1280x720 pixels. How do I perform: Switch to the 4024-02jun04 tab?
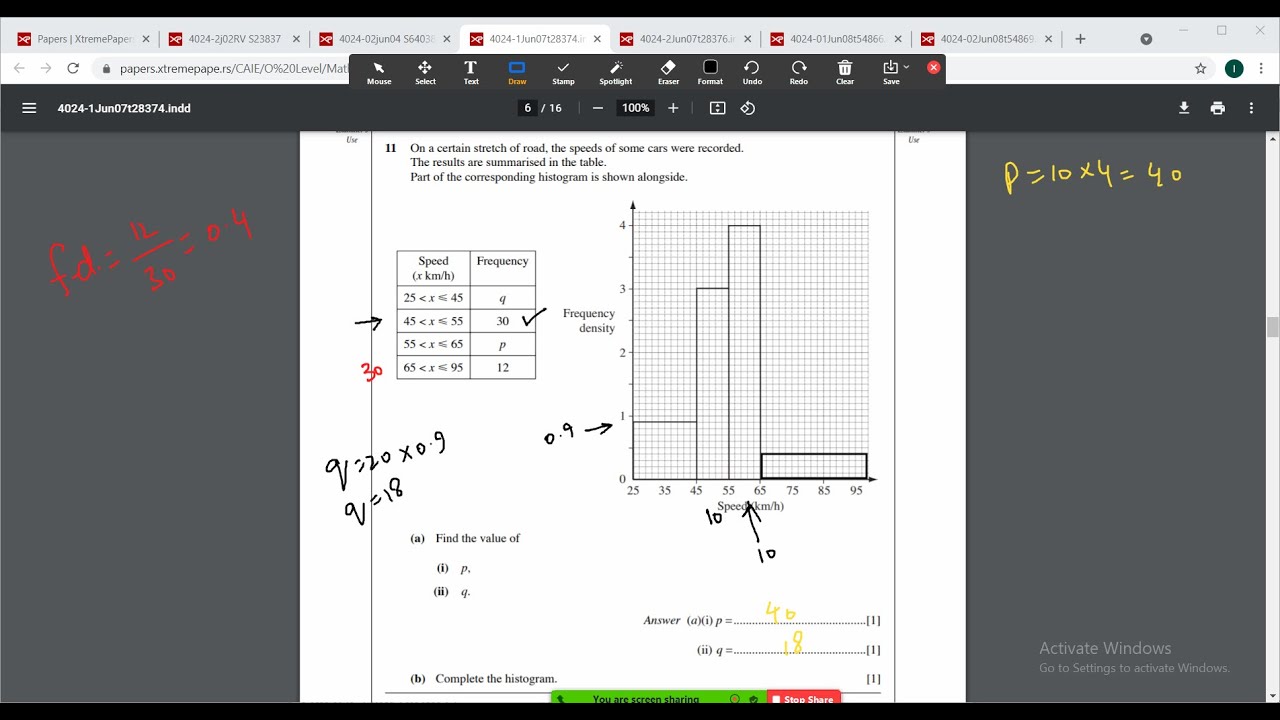click(386, 39)
